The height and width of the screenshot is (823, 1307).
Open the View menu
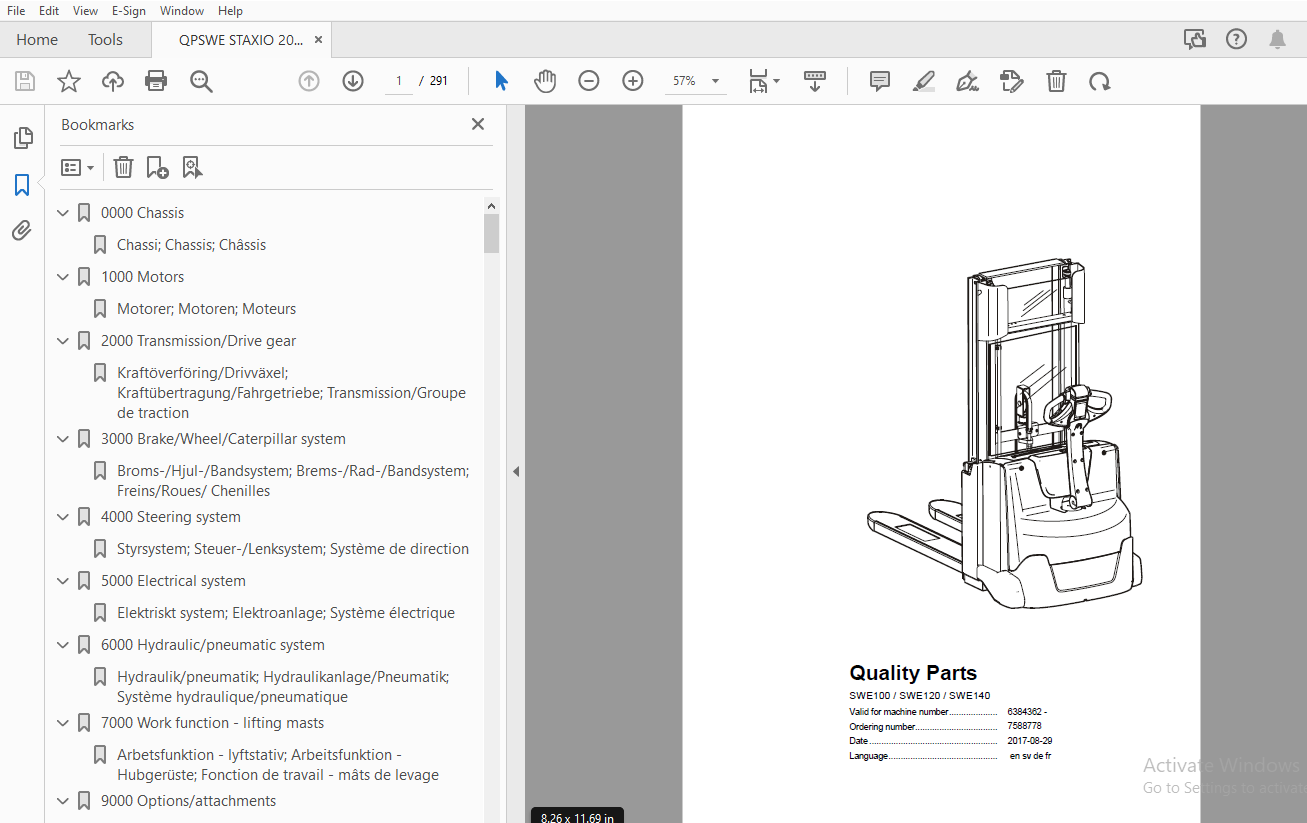click(x=86, y=10)
